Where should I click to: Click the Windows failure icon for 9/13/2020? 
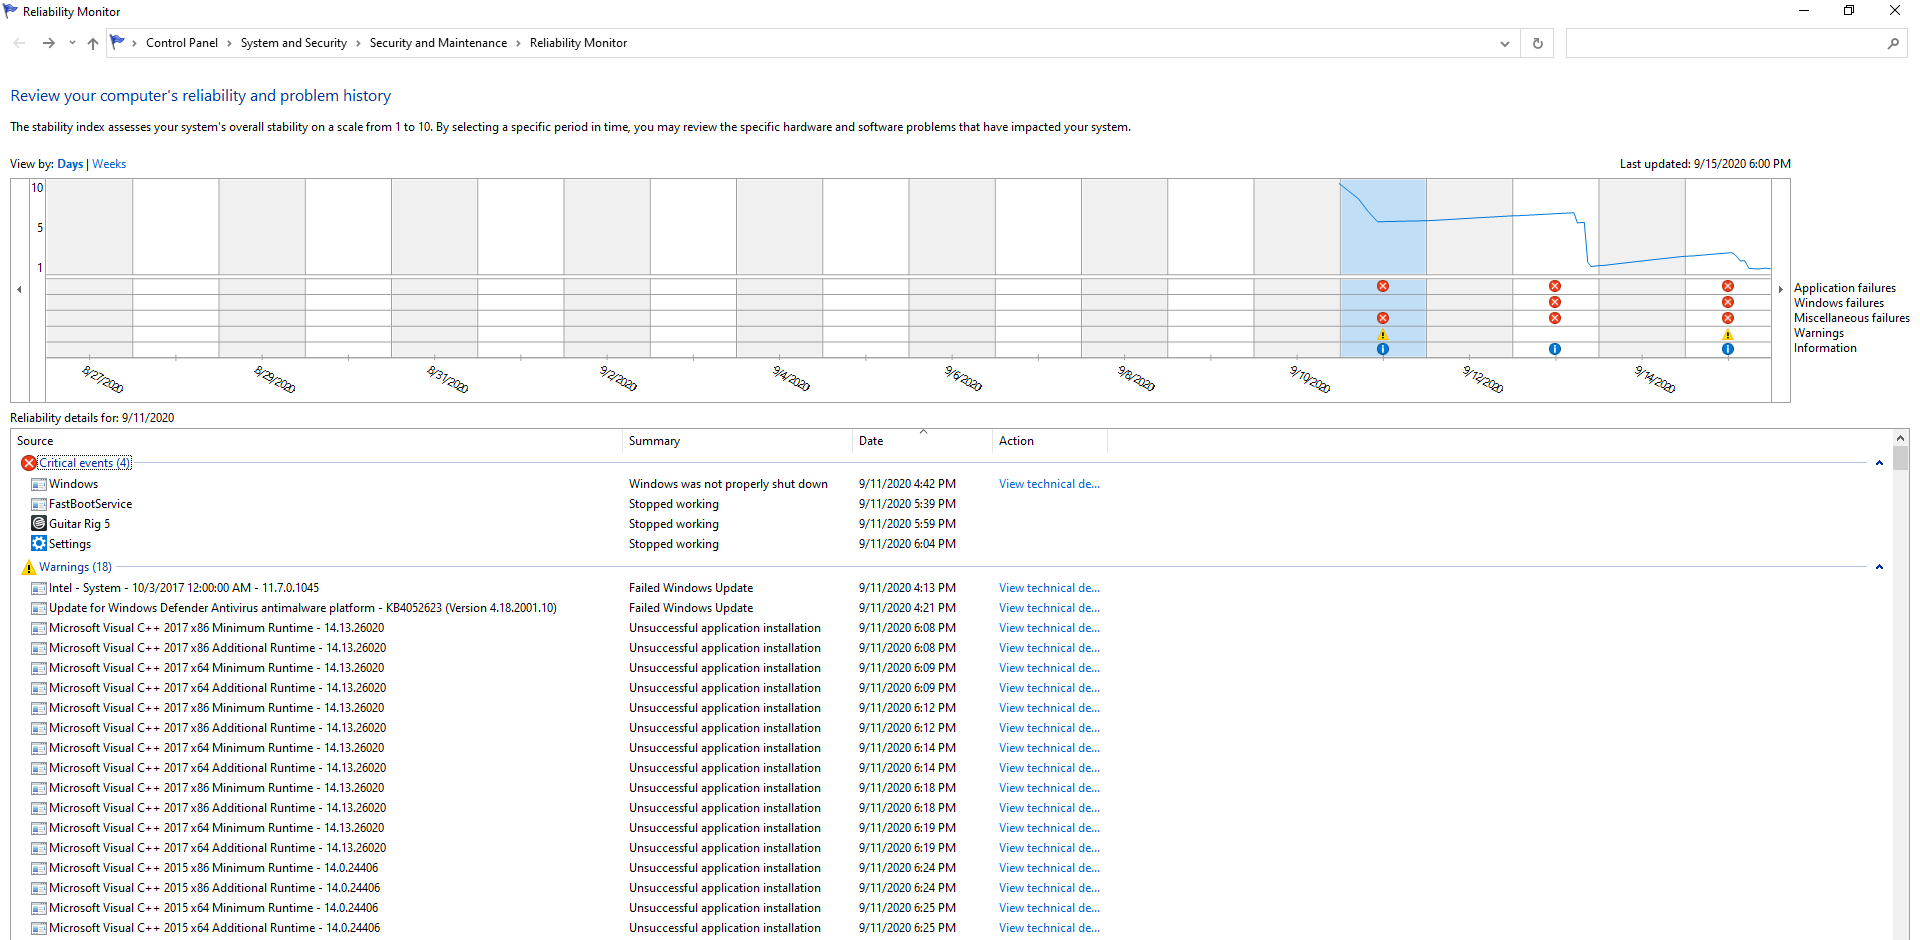coord(1555,302)
